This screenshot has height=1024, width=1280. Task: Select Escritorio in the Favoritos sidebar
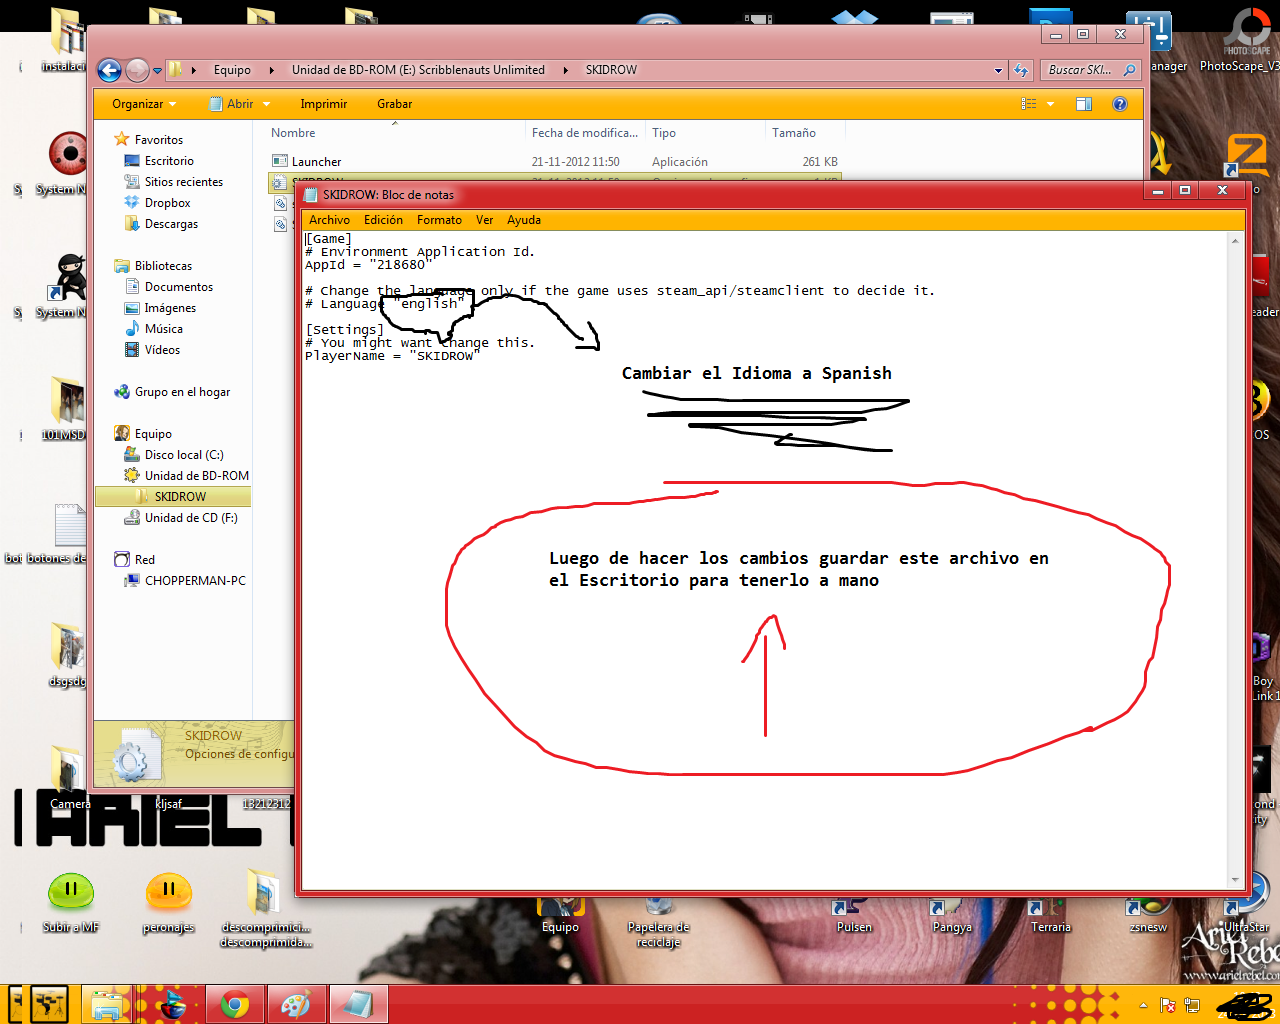(159, 161)
